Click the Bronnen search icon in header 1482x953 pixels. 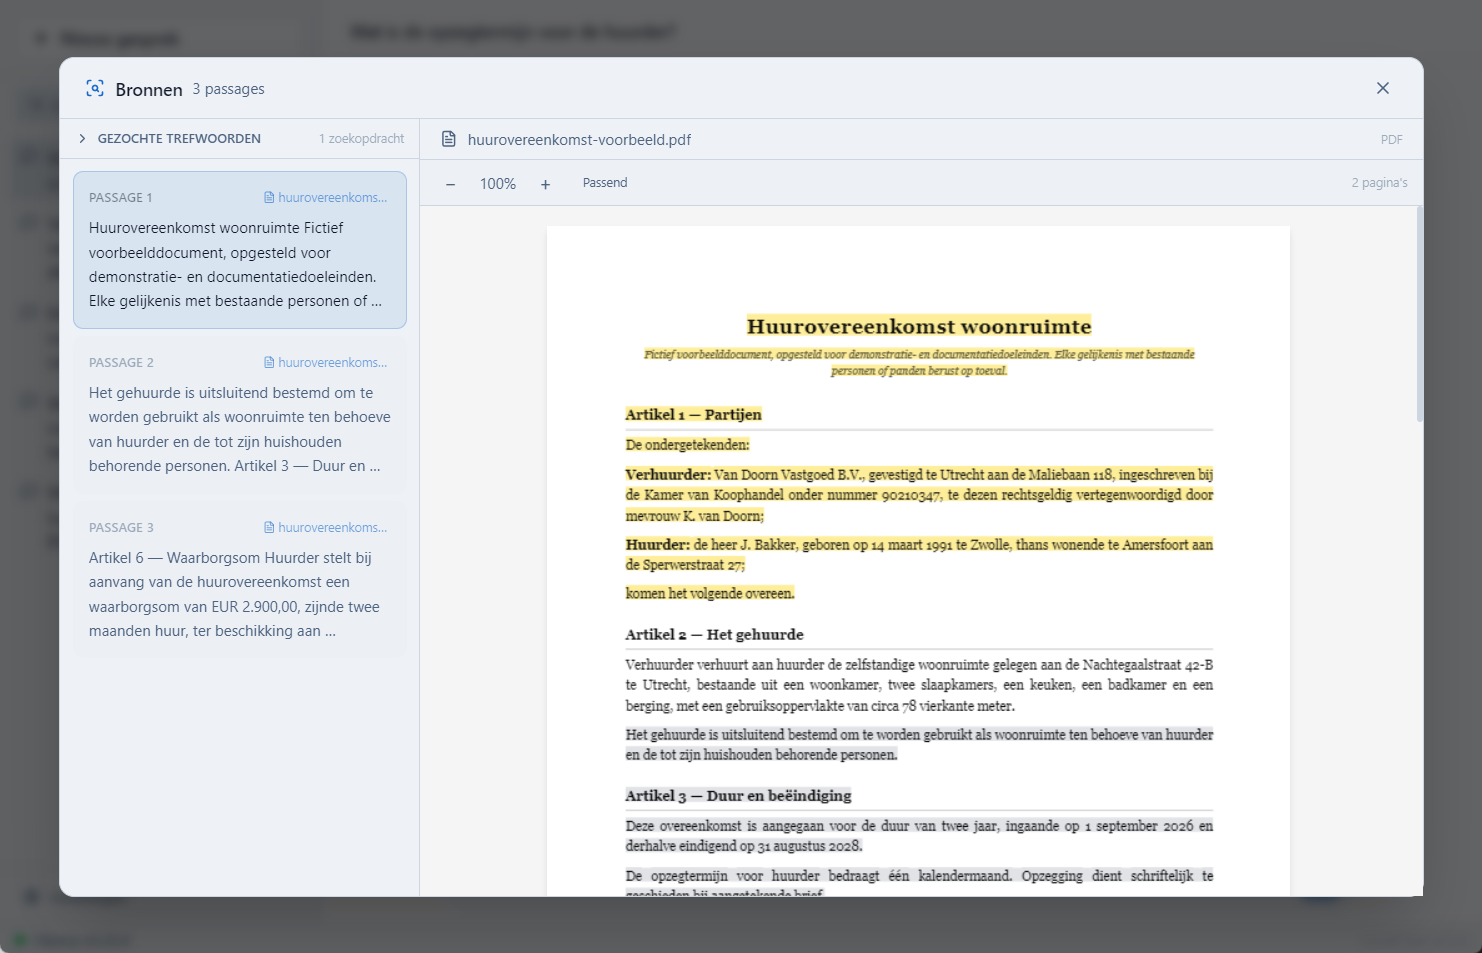(x=95, y=88)
